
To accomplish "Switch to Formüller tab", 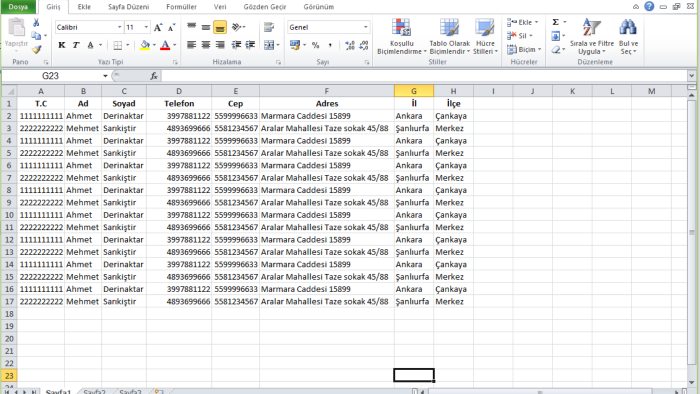I will (x=181, y=7).
